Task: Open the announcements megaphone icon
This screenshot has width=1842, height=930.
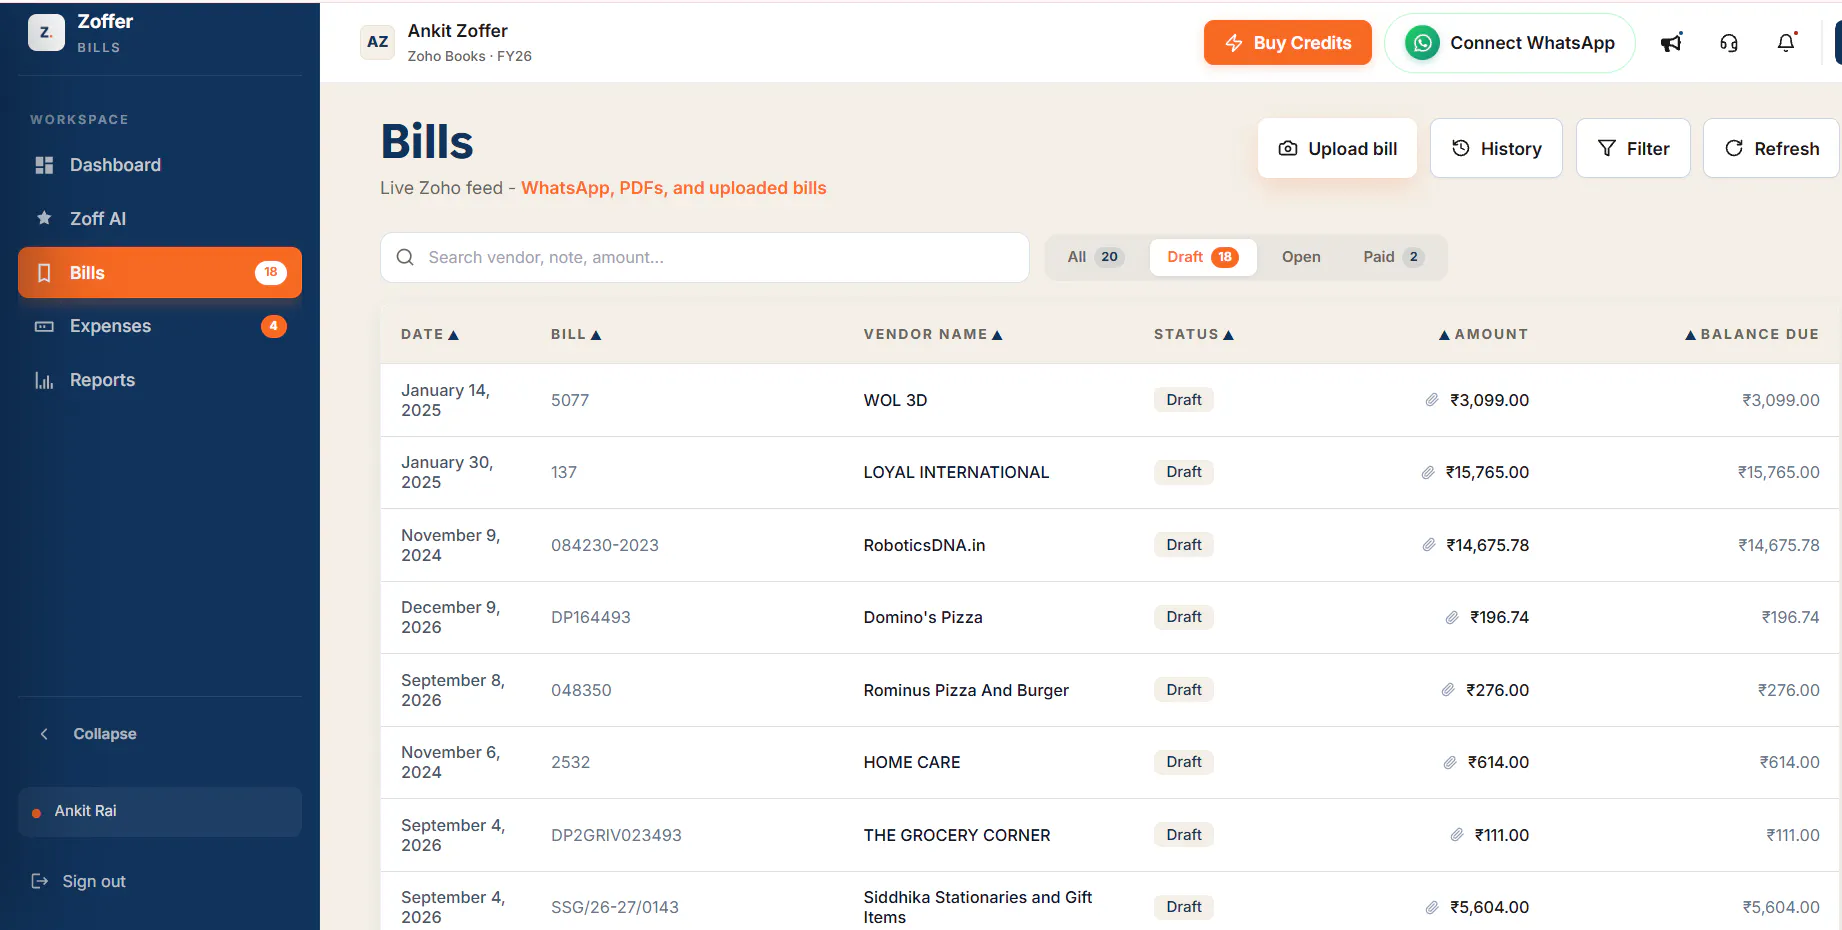Action: click(x=1671, y=43)
